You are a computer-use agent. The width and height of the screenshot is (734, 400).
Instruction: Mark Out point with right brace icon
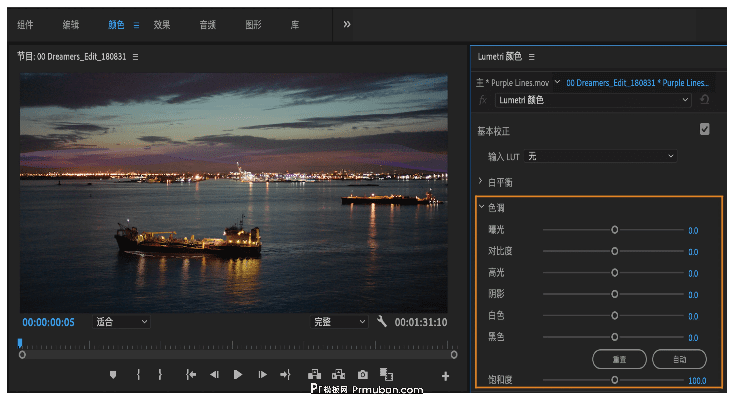click(160, 375)
